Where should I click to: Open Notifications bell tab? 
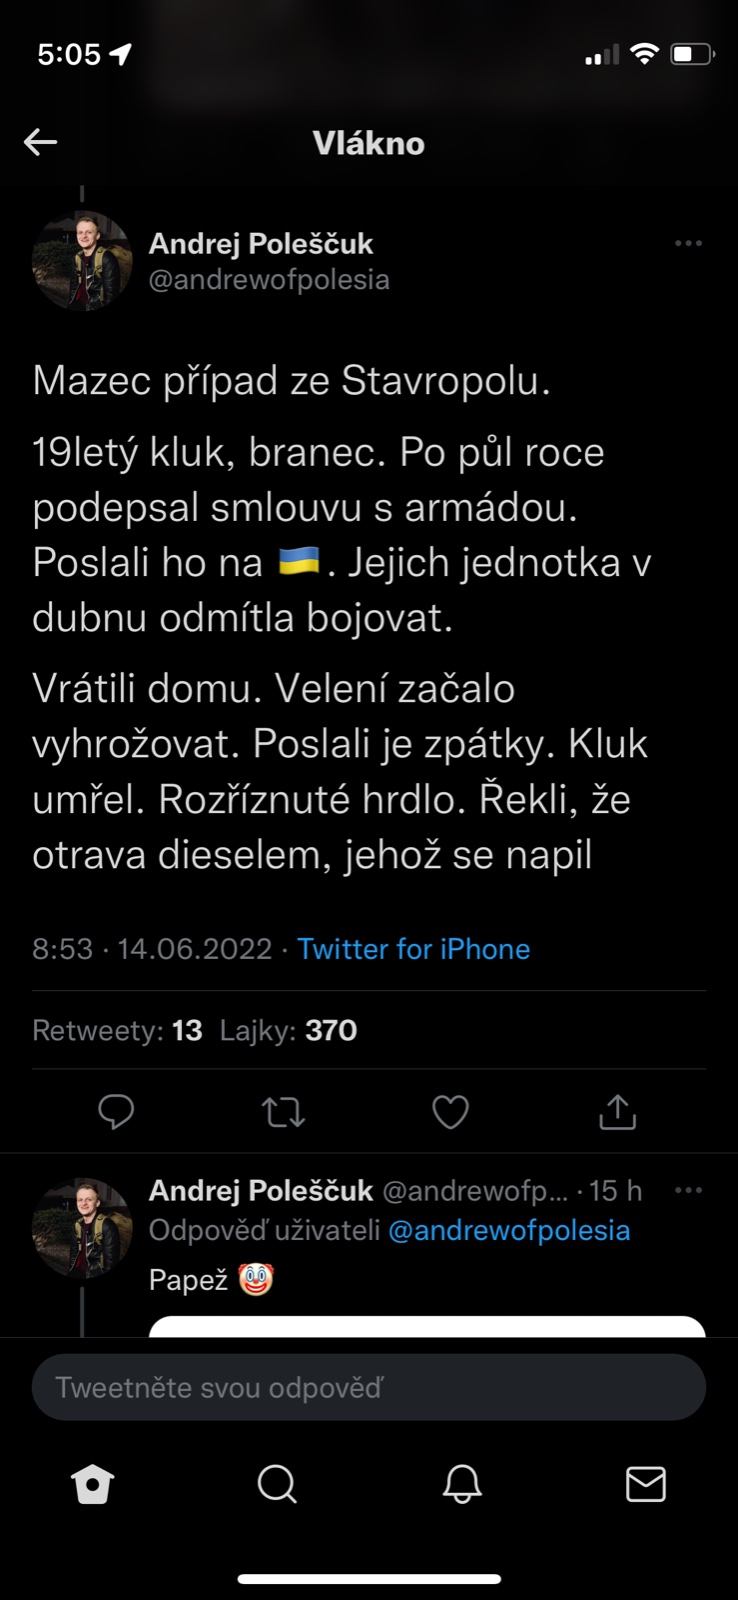(462, 1485)
